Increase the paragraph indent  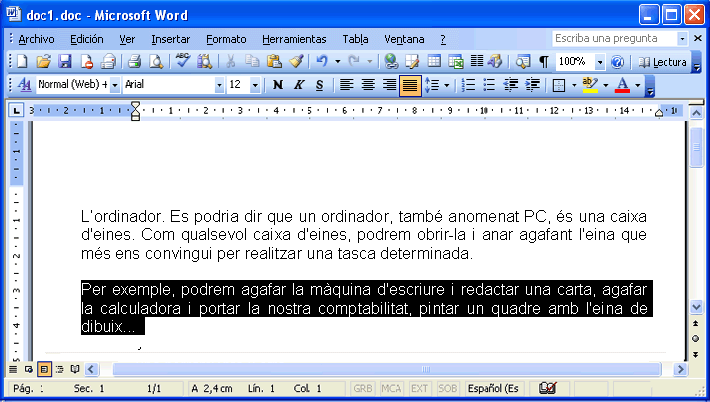pyautogui.click(x=532, y=85)
